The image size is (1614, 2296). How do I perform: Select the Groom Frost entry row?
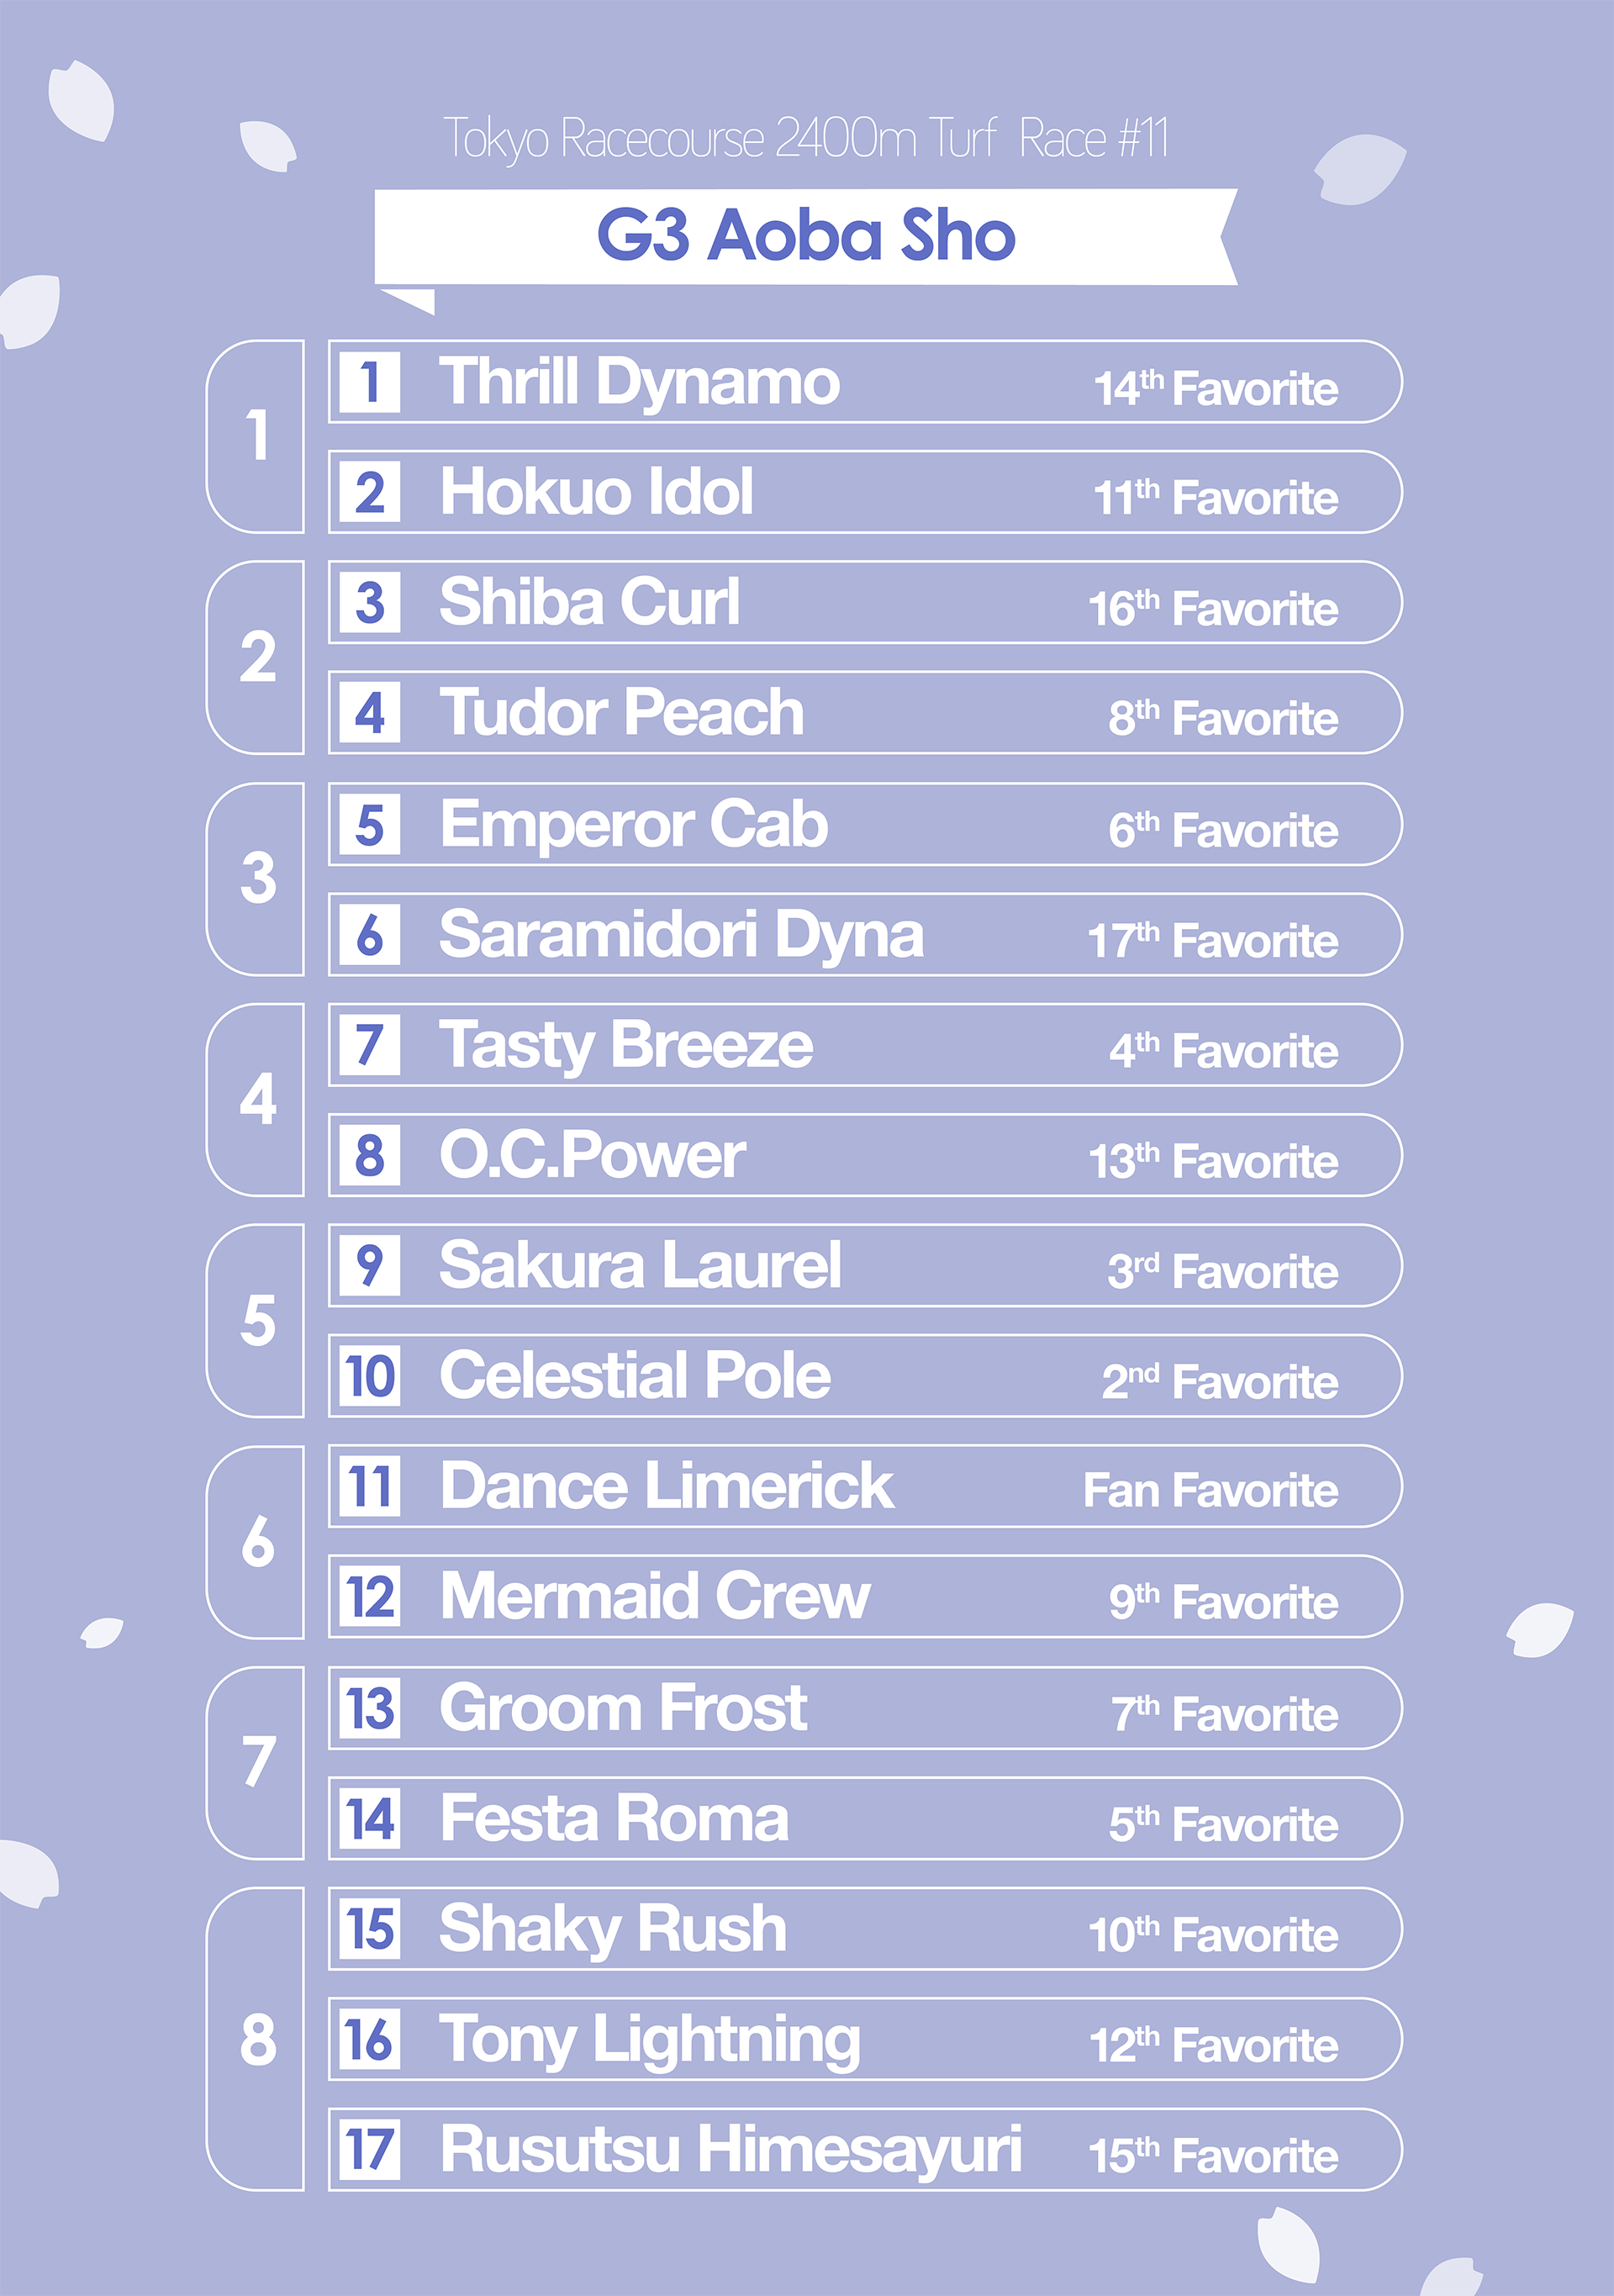(864, 1708)
